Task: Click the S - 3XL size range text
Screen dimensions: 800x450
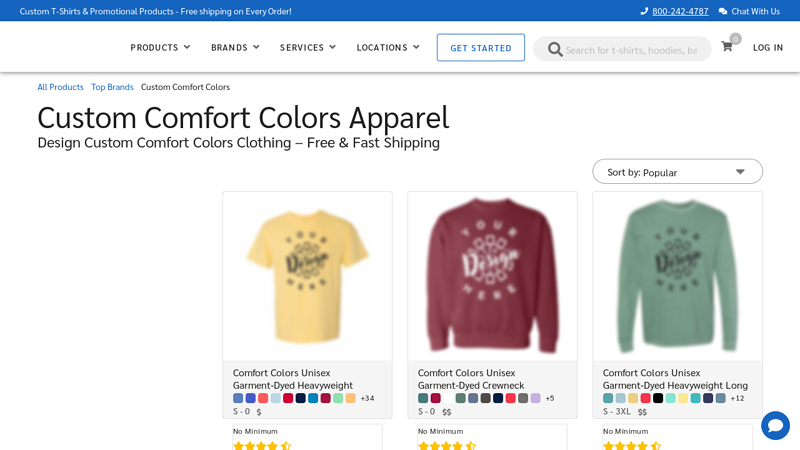Action: 616,411
